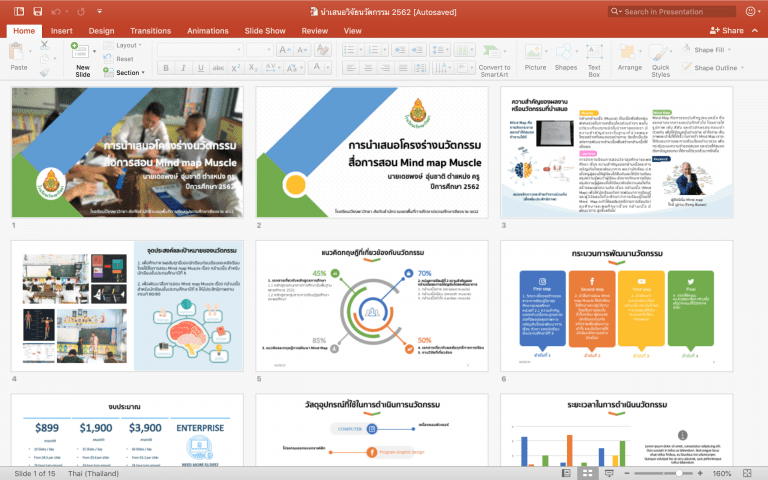
Task: Toggle Underline formatting
Action: click(200, 68)
